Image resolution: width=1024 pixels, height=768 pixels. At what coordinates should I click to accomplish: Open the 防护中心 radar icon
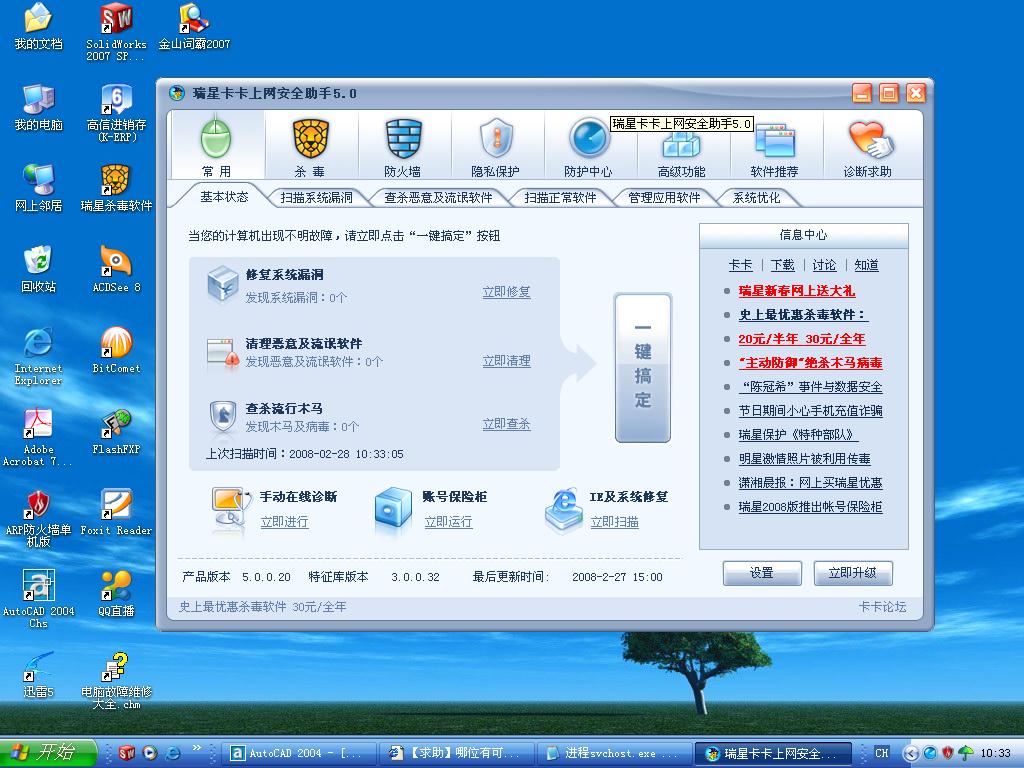pyautogui.click(x=588, y=138)
